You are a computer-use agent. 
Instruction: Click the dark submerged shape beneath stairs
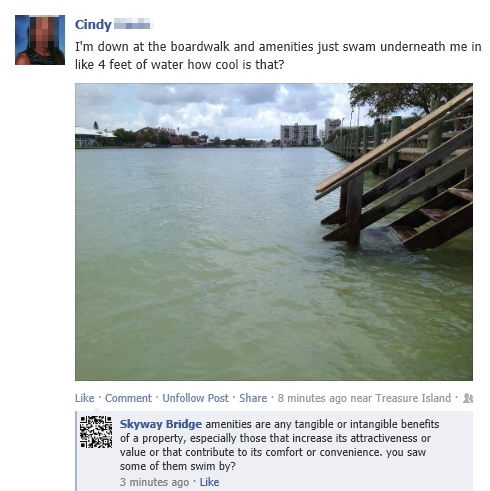tap(382, 240)
